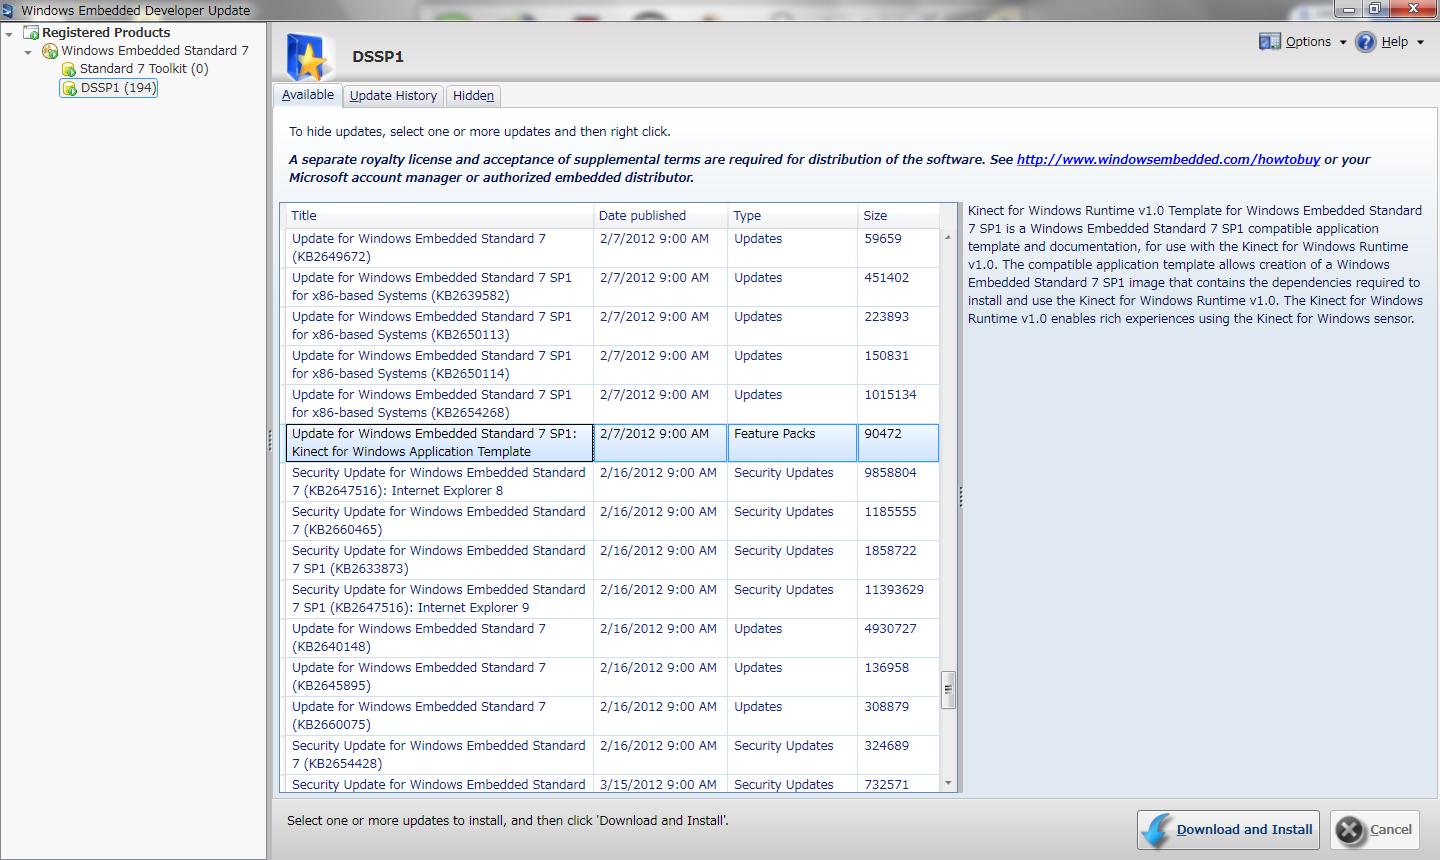Select Standard 7 Toolkit (0) in tree

[144, 69]
